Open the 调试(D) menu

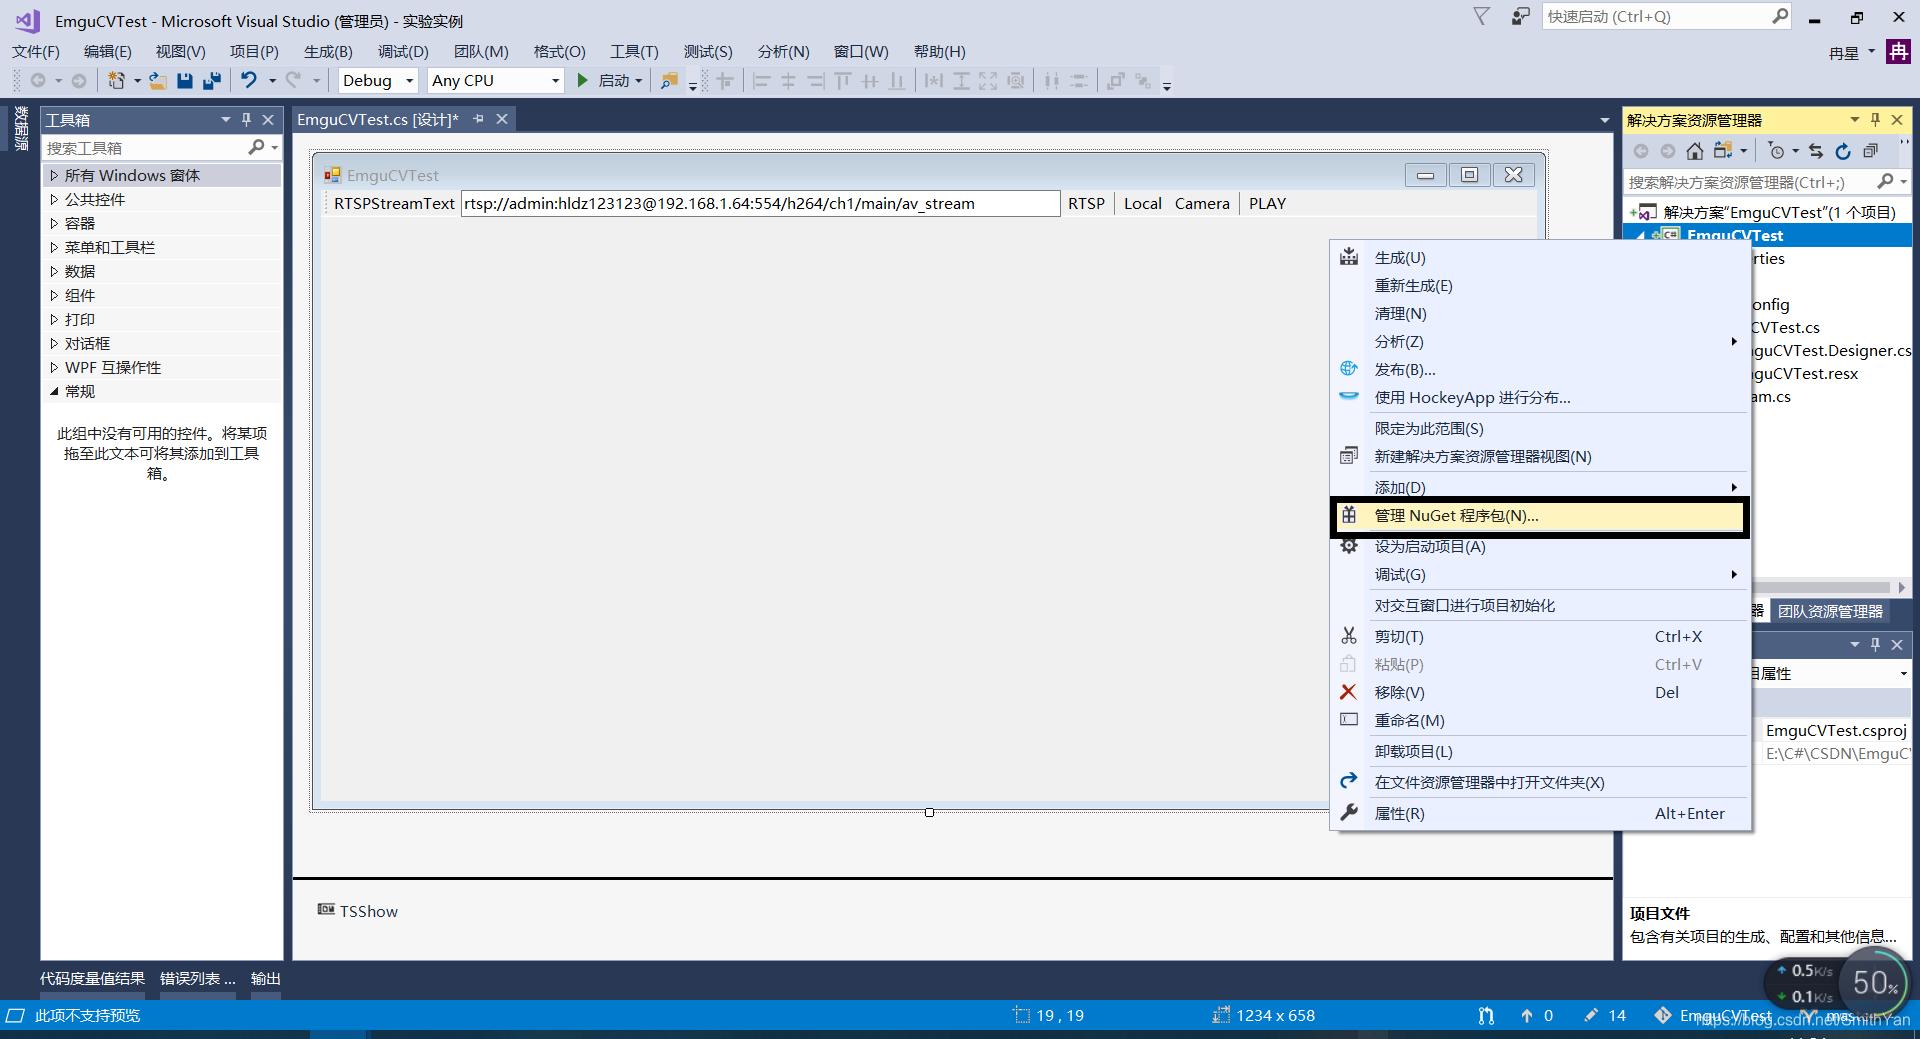(403, 51)
